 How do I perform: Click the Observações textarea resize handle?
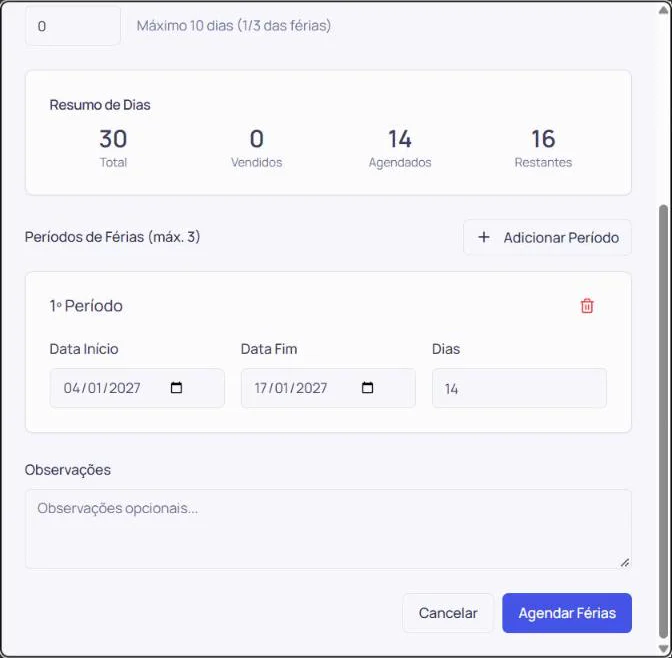tap(625, 562)
